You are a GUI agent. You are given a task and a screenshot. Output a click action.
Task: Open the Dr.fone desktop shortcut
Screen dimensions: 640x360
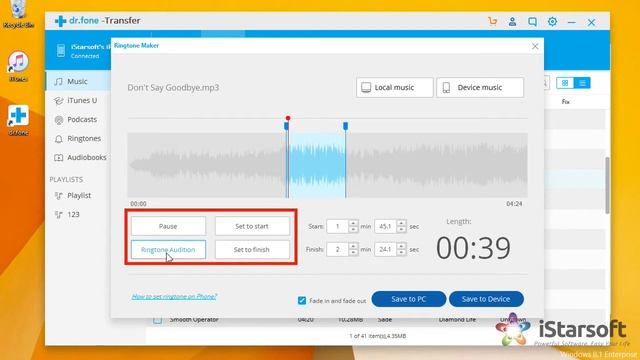tap(18, 120)
